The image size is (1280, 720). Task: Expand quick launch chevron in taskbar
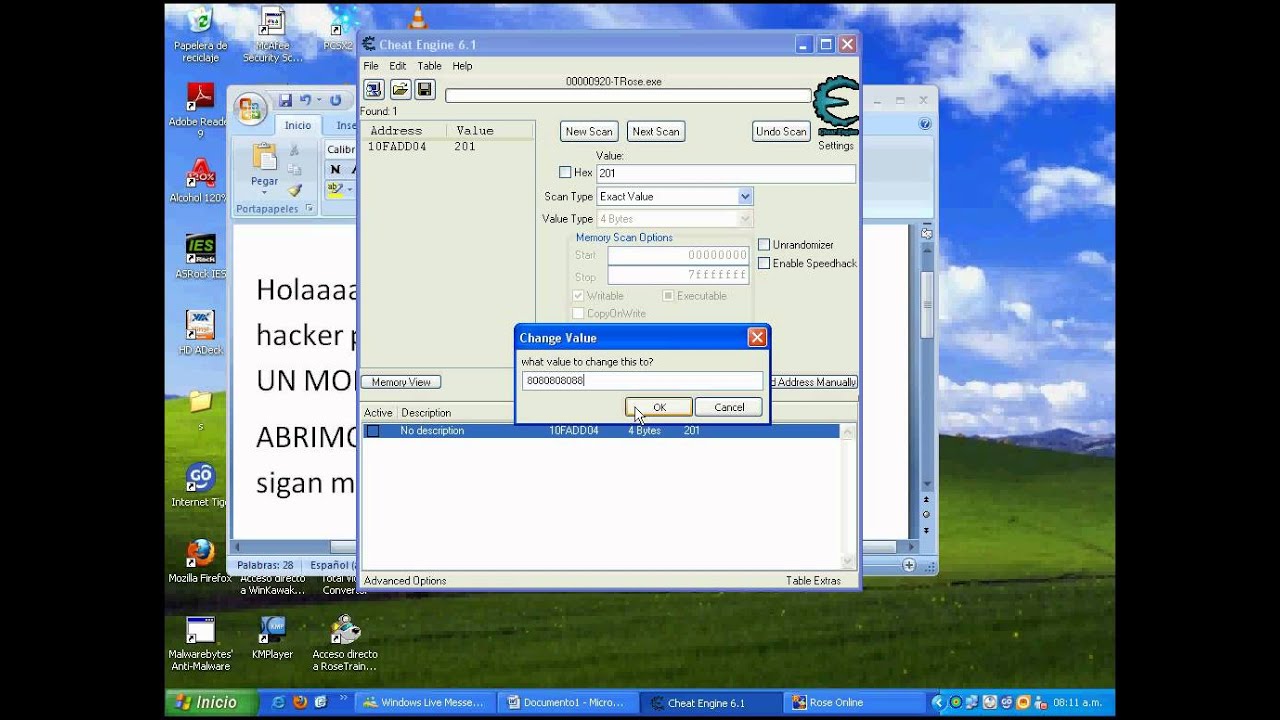tap(344, 700)
